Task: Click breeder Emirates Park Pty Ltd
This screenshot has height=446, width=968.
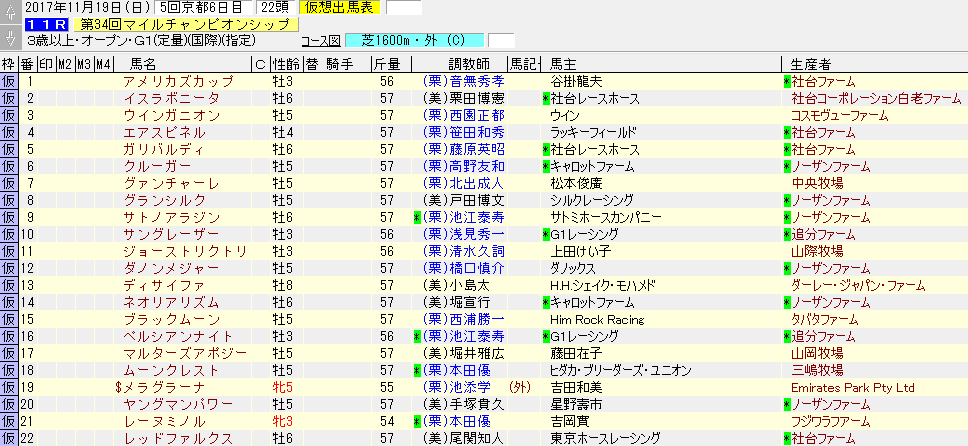Action: 853,387
